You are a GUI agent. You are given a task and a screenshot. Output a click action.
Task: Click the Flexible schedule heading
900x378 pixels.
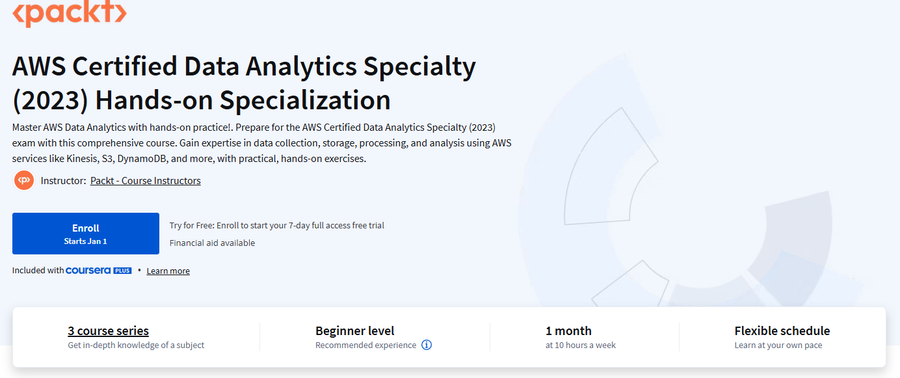click(782, 331)
